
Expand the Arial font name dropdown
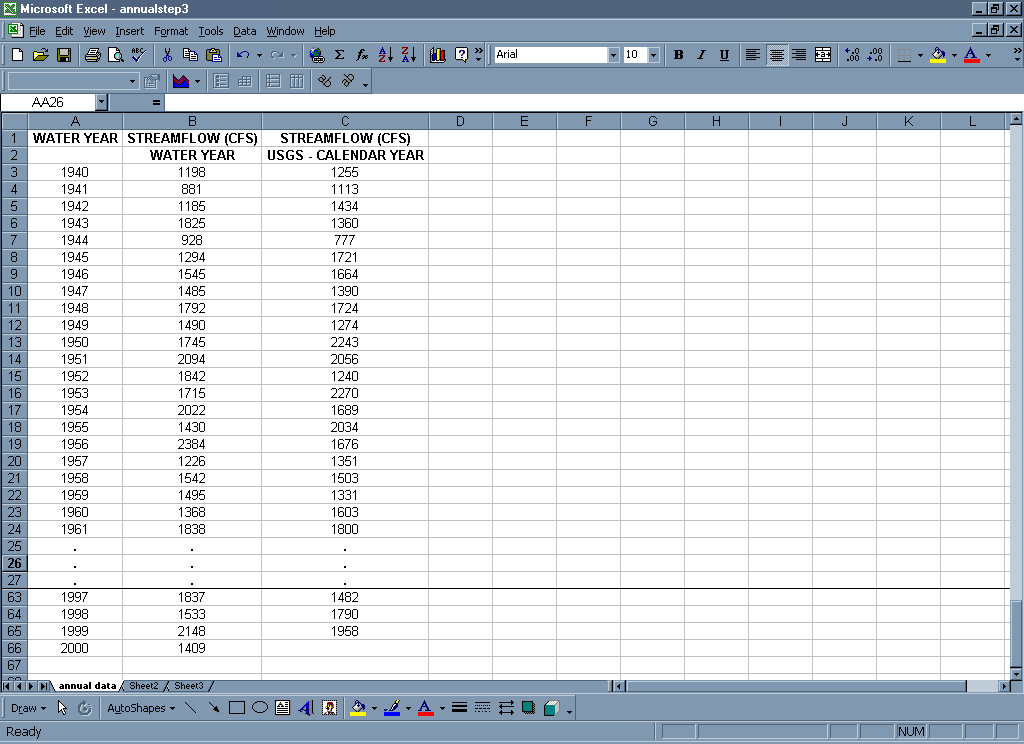[613, 55]
